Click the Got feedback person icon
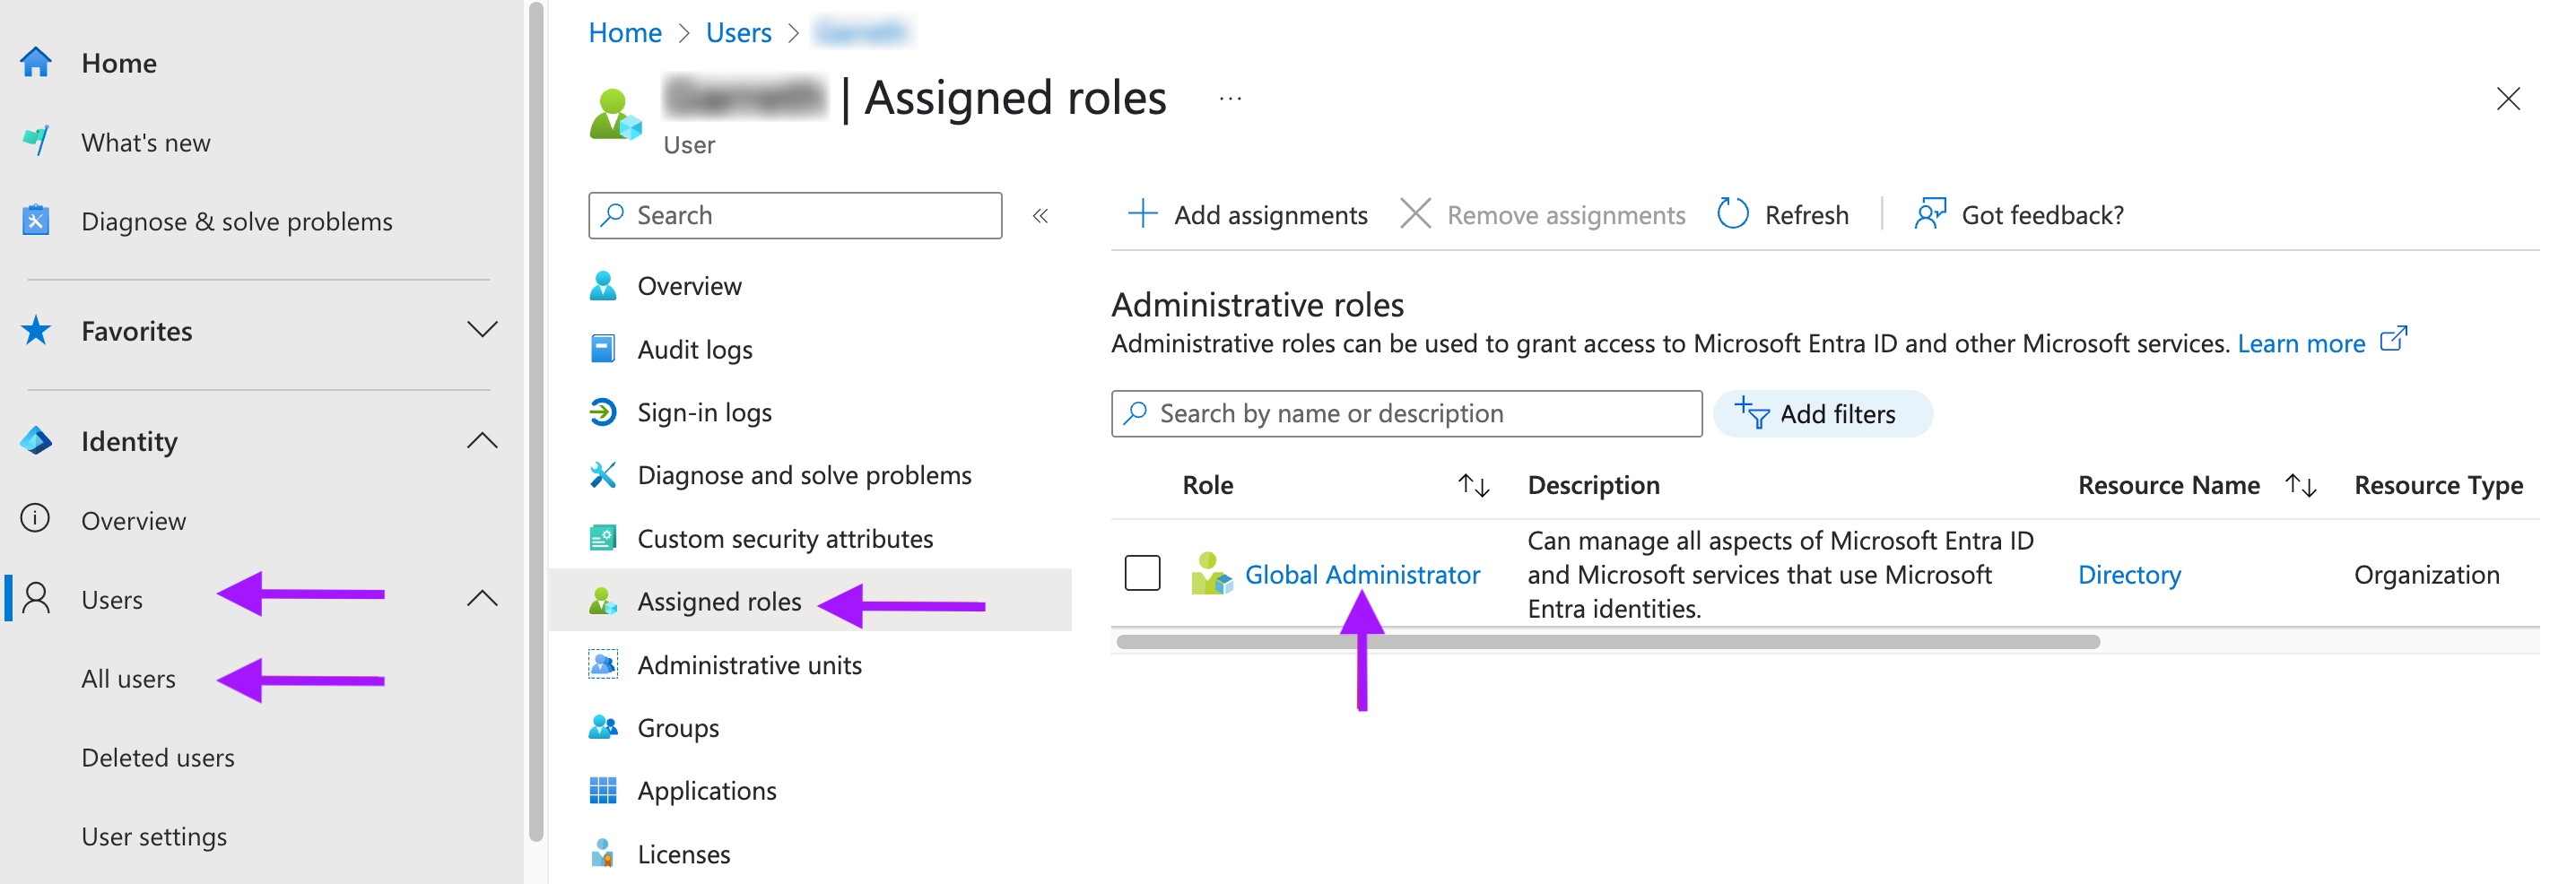 (1930, 214)
